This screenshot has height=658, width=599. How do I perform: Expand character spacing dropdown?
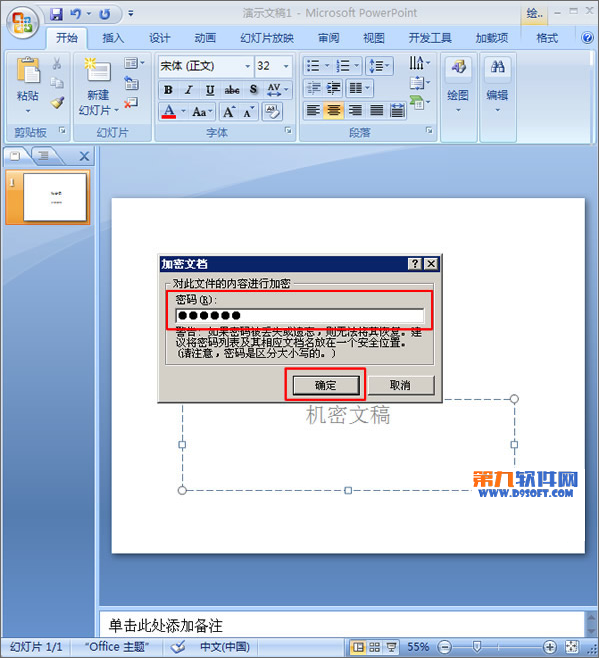(x=286, y=90)
